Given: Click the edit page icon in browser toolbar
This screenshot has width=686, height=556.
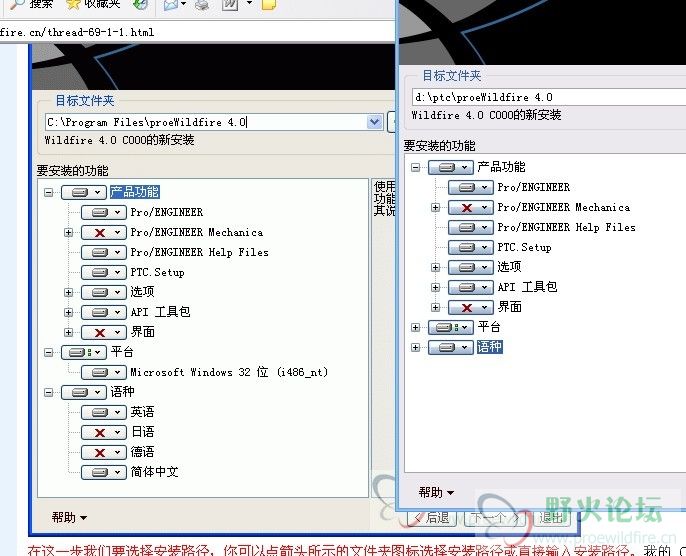Looking at the screenshot, I should (x=230, y=5).
